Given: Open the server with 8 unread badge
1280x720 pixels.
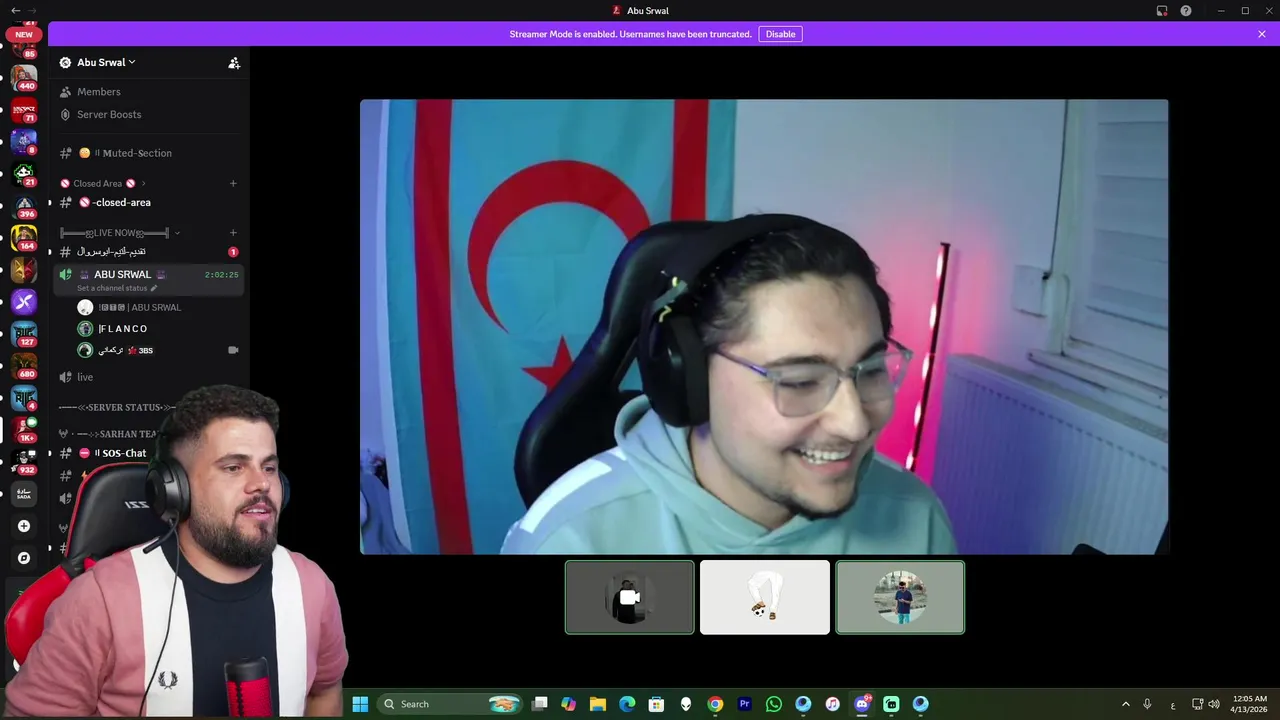Looking at the screenshot, I should click(x=24, y=142).
